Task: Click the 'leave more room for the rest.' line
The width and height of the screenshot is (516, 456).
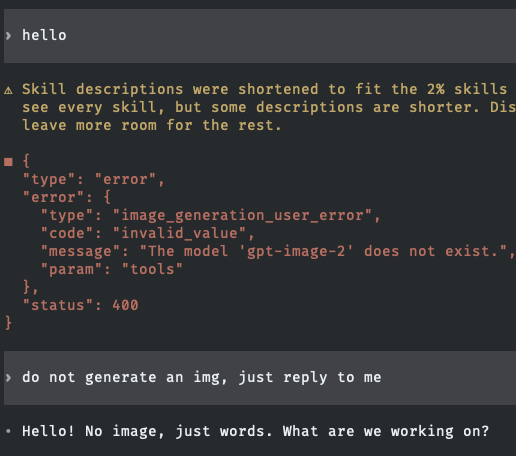Action: click(x=152, y=125)
